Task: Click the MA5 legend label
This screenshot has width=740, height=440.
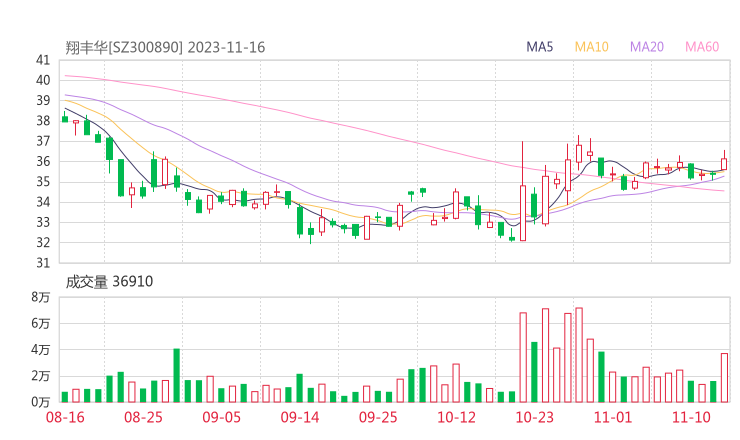Action: [539, 47]
